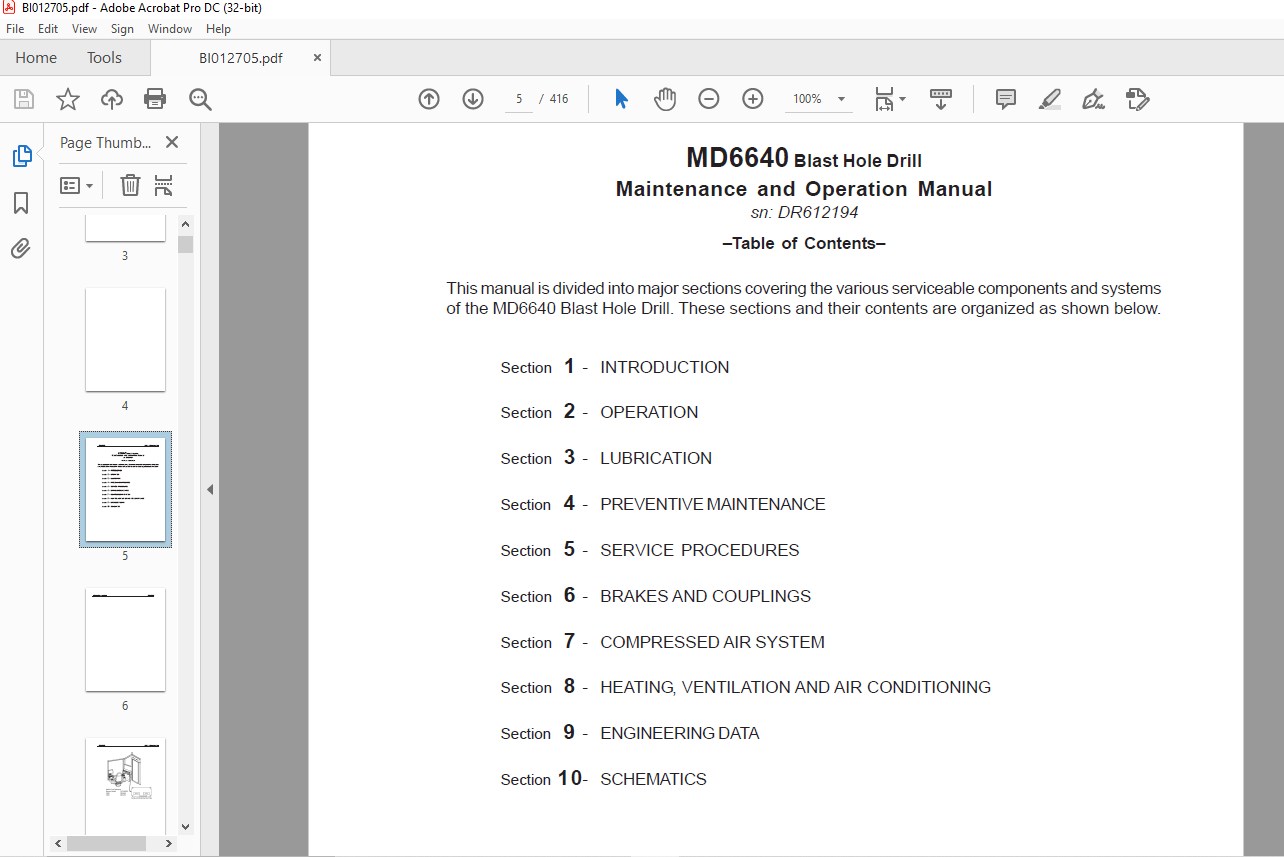Zoom out with minus icon
This screenshot has height=857, width=1284.
709,99
